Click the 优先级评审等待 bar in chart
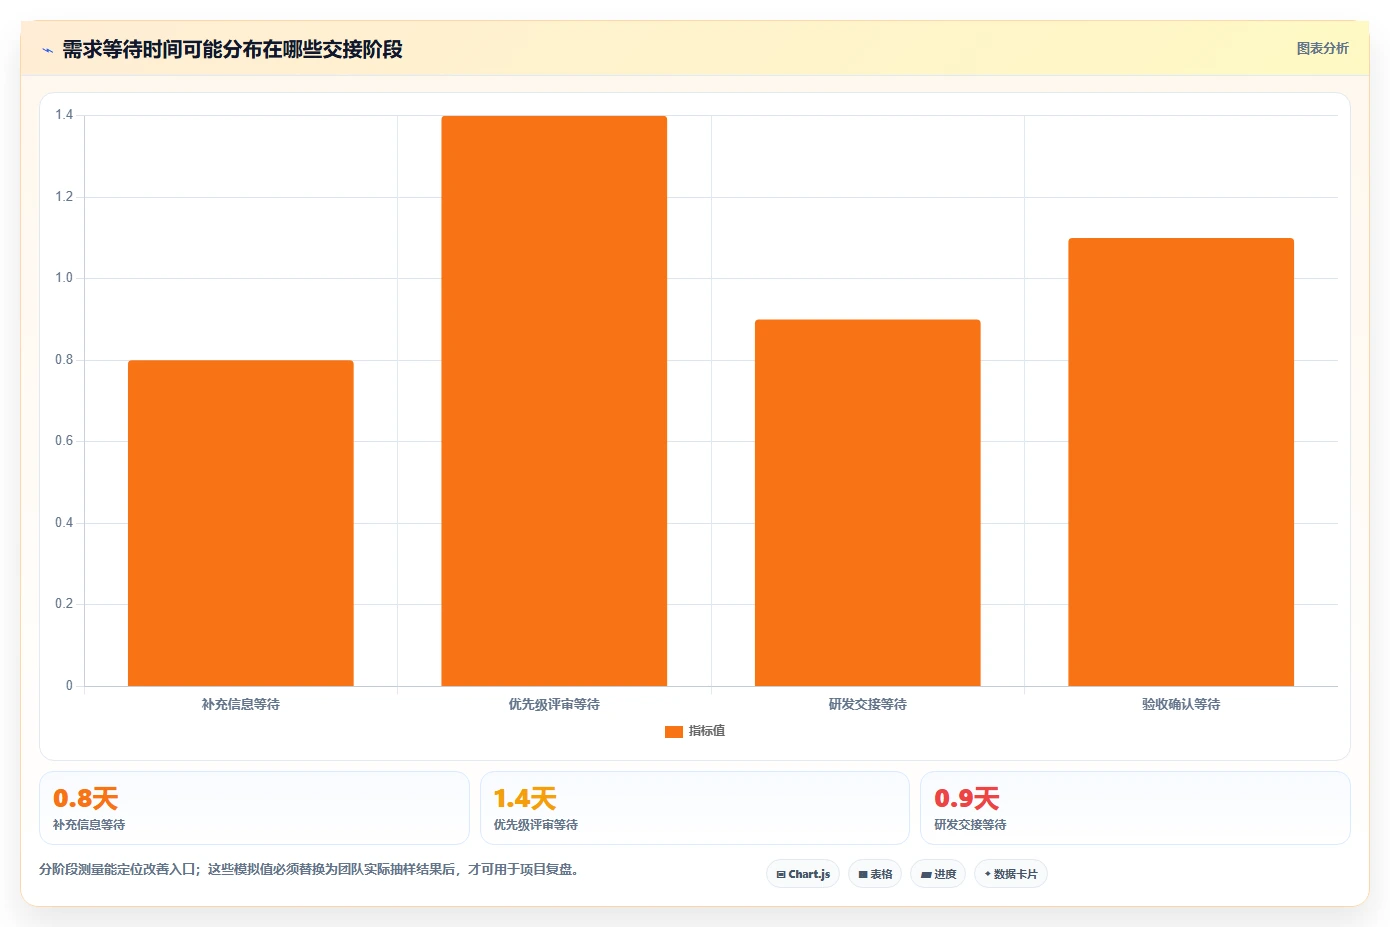Screen dimensions: 1390x927 point(554,401)
